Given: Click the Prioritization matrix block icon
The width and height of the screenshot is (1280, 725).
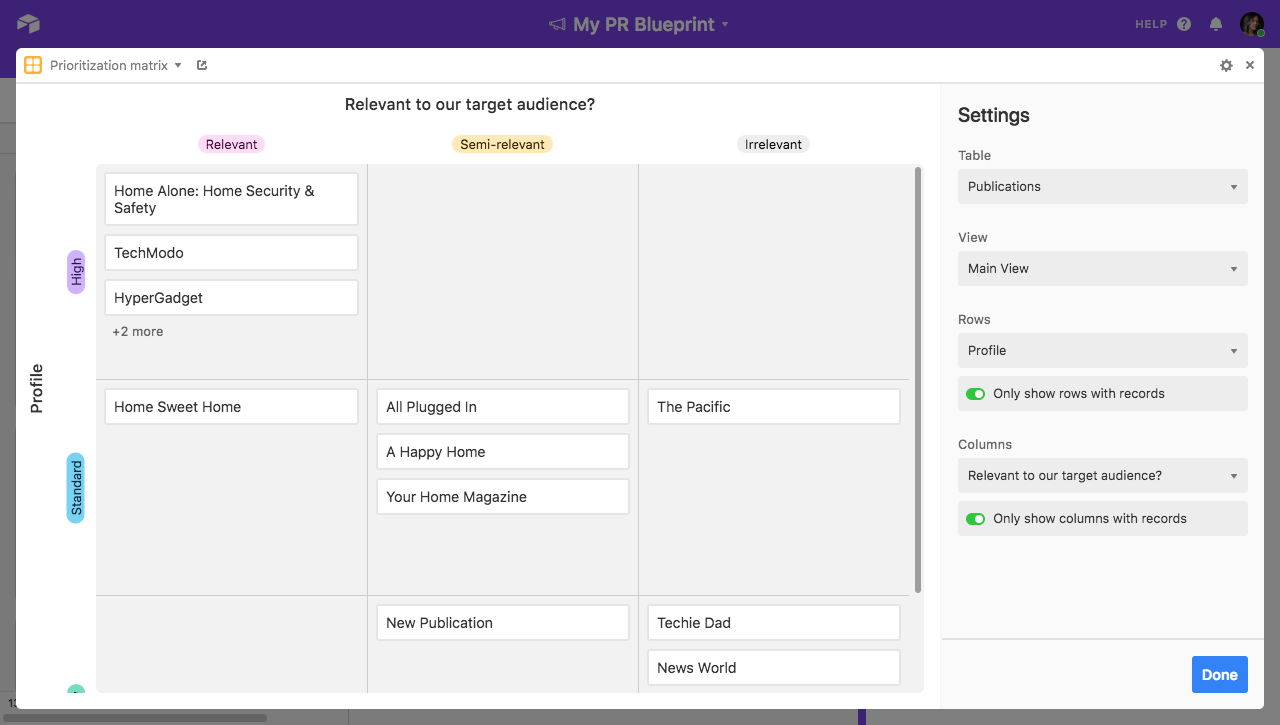Looking at the screenshot, I should (33, 65).
